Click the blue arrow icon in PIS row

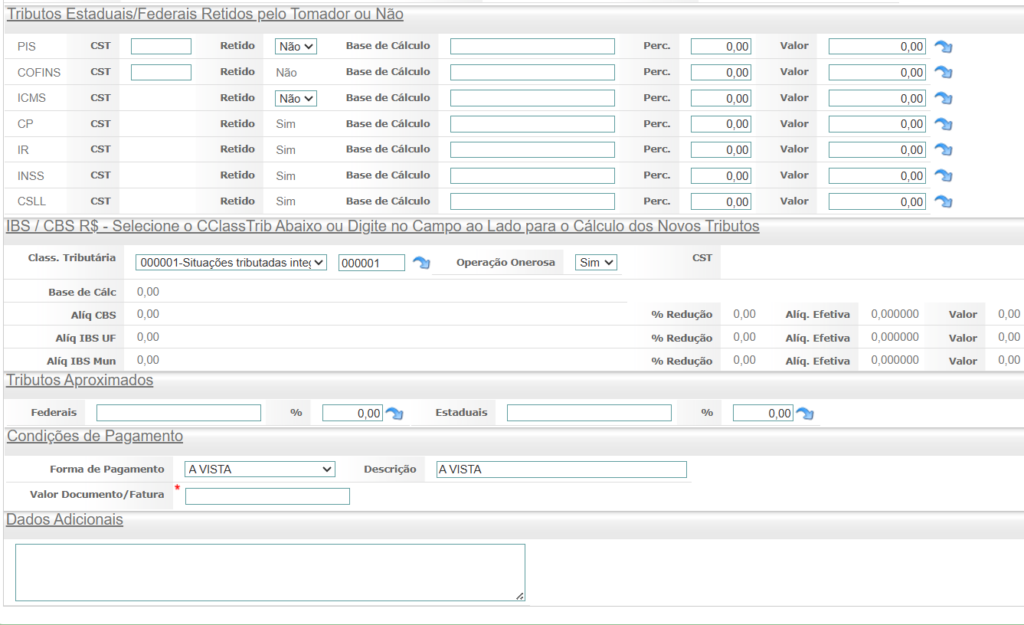click(943, 46)
